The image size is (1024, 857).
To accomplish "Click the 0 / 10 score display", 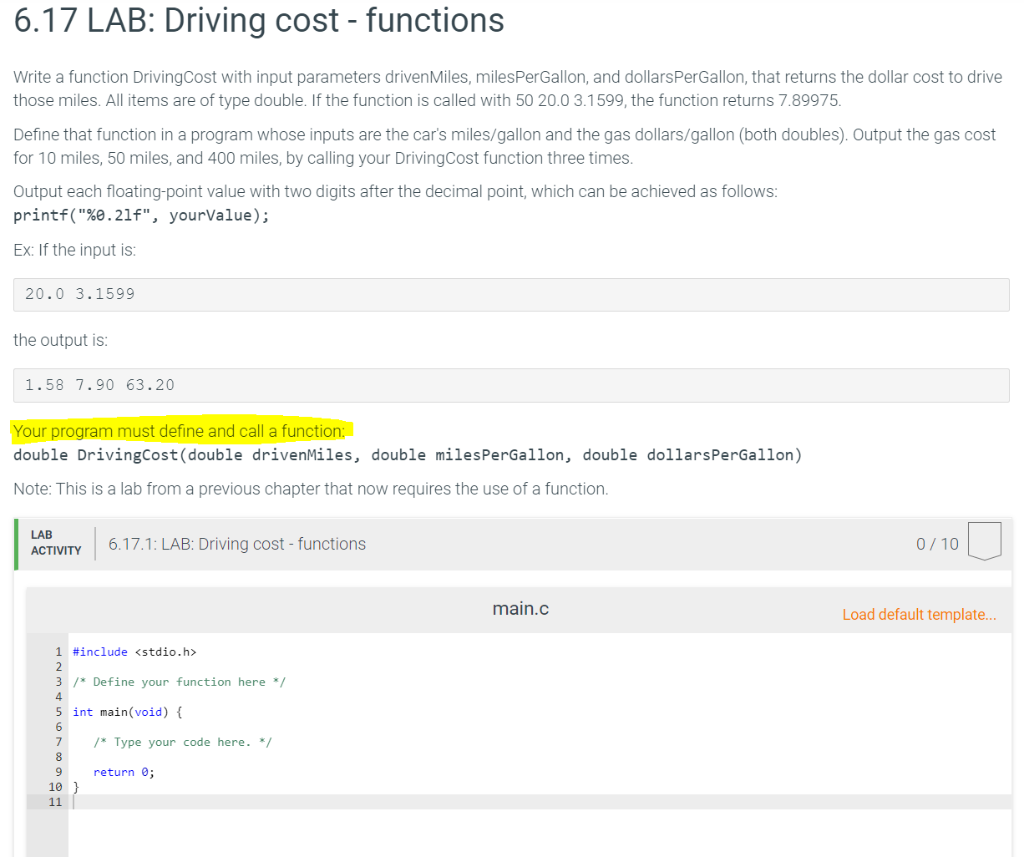I will point(936,543).
